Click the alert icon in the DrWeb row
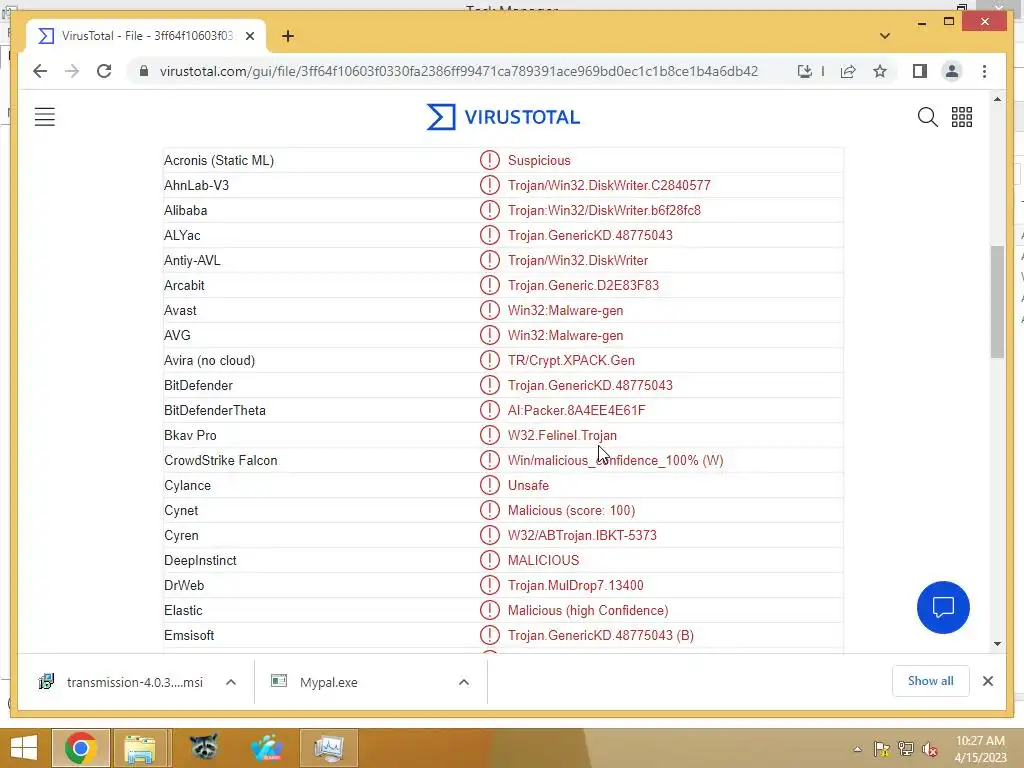The height and width of the screenshot is (768, 1024). click(489, 585)
